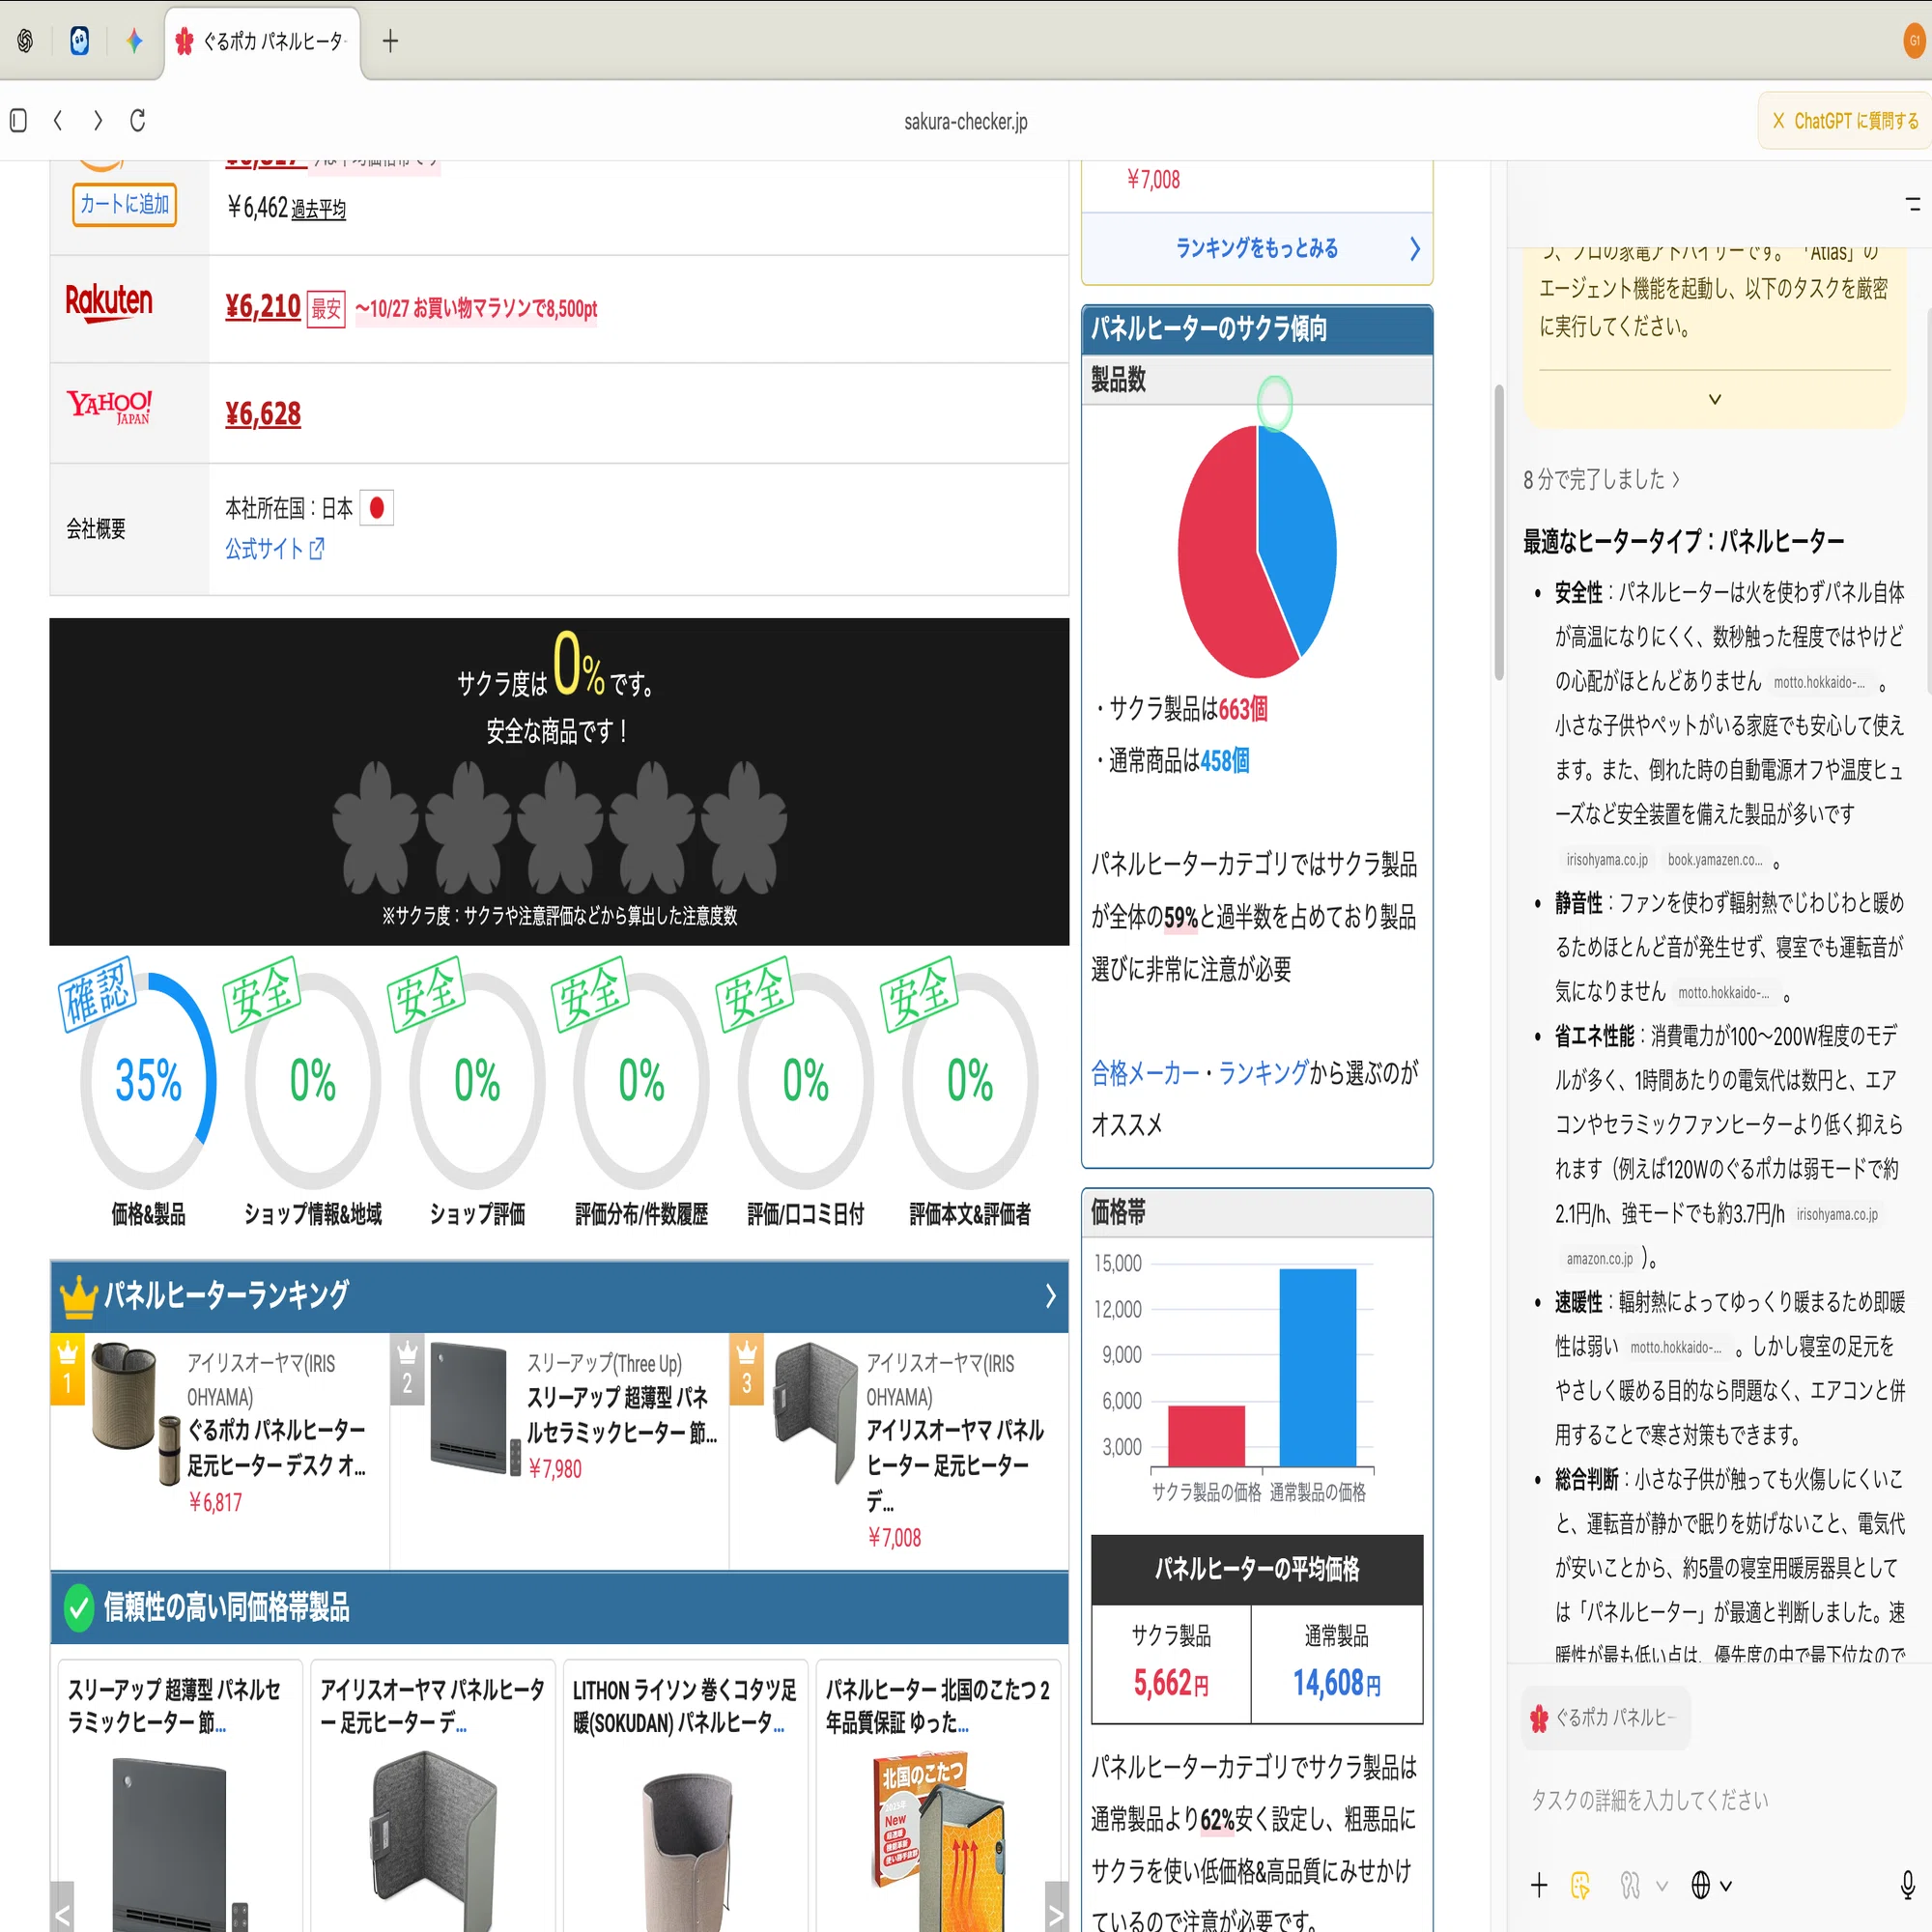Open the 公式サイト external link

274,549
